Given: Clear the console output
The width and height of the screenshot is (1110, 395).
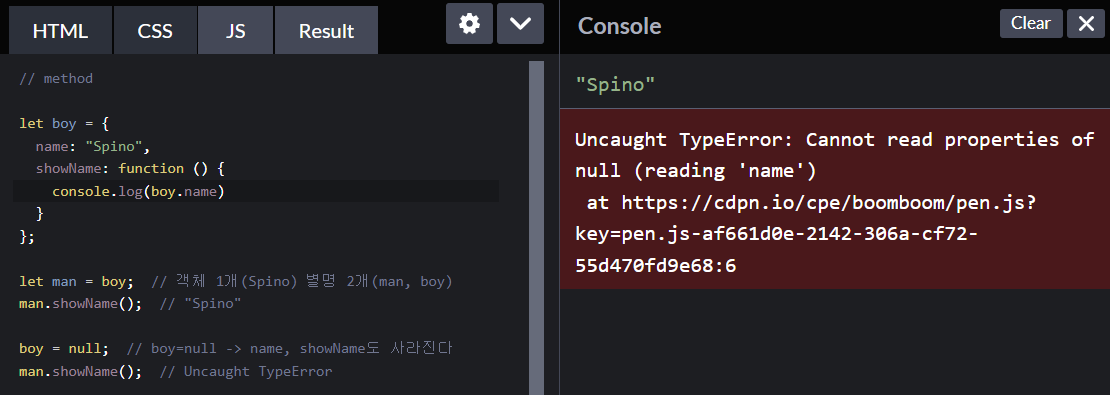Looking at the screenshot, I should (x=1031, y=23).
